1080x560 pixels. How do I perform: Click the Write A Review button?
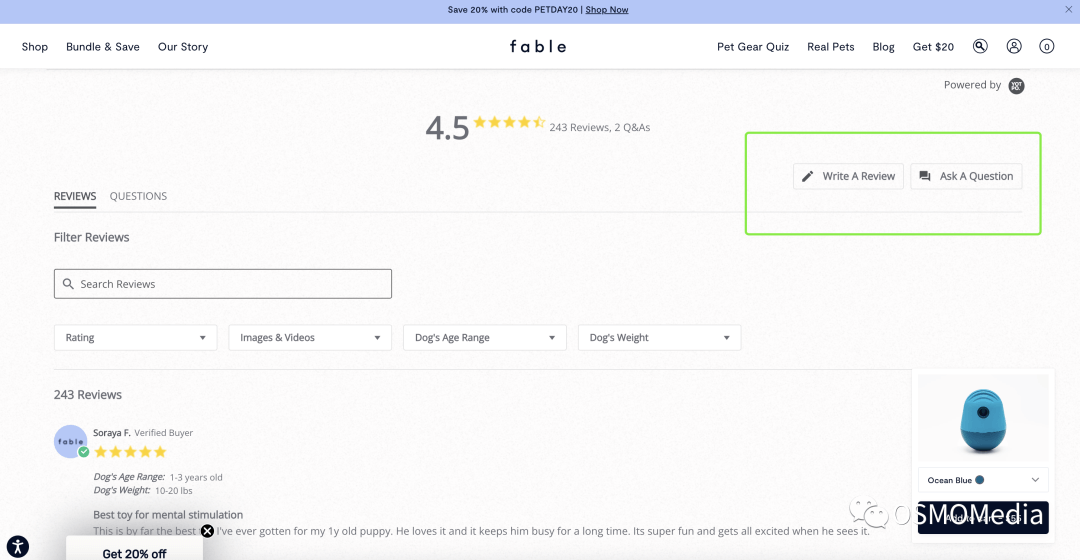(x=848, y=176)
